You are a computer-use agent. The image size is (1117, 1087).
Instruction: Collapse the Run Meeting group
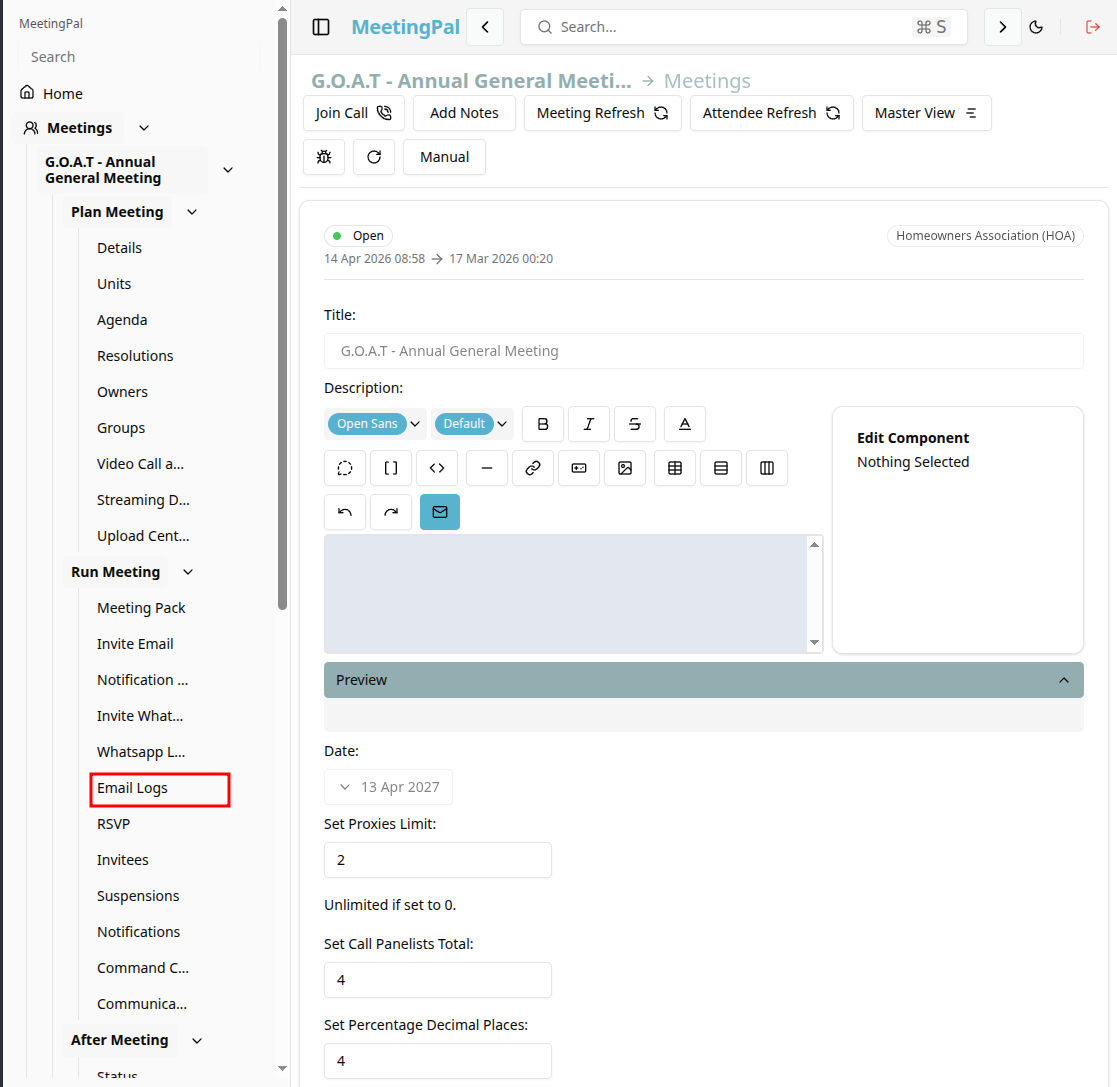click(x=188, y=572)
